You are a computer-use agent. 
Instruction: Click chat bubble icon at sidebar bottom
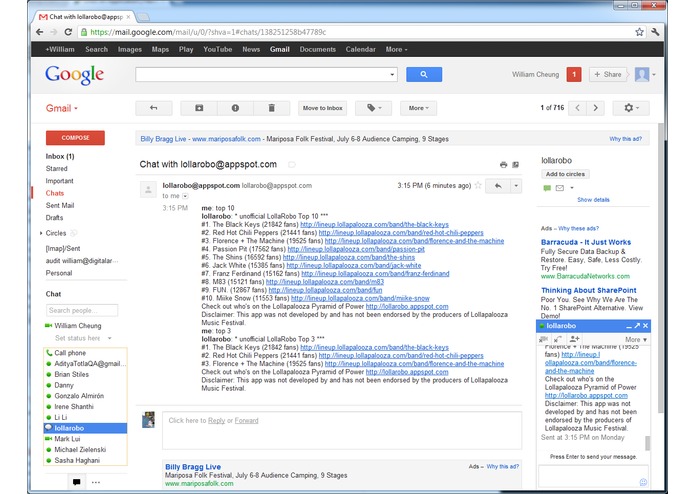(77, 482)
